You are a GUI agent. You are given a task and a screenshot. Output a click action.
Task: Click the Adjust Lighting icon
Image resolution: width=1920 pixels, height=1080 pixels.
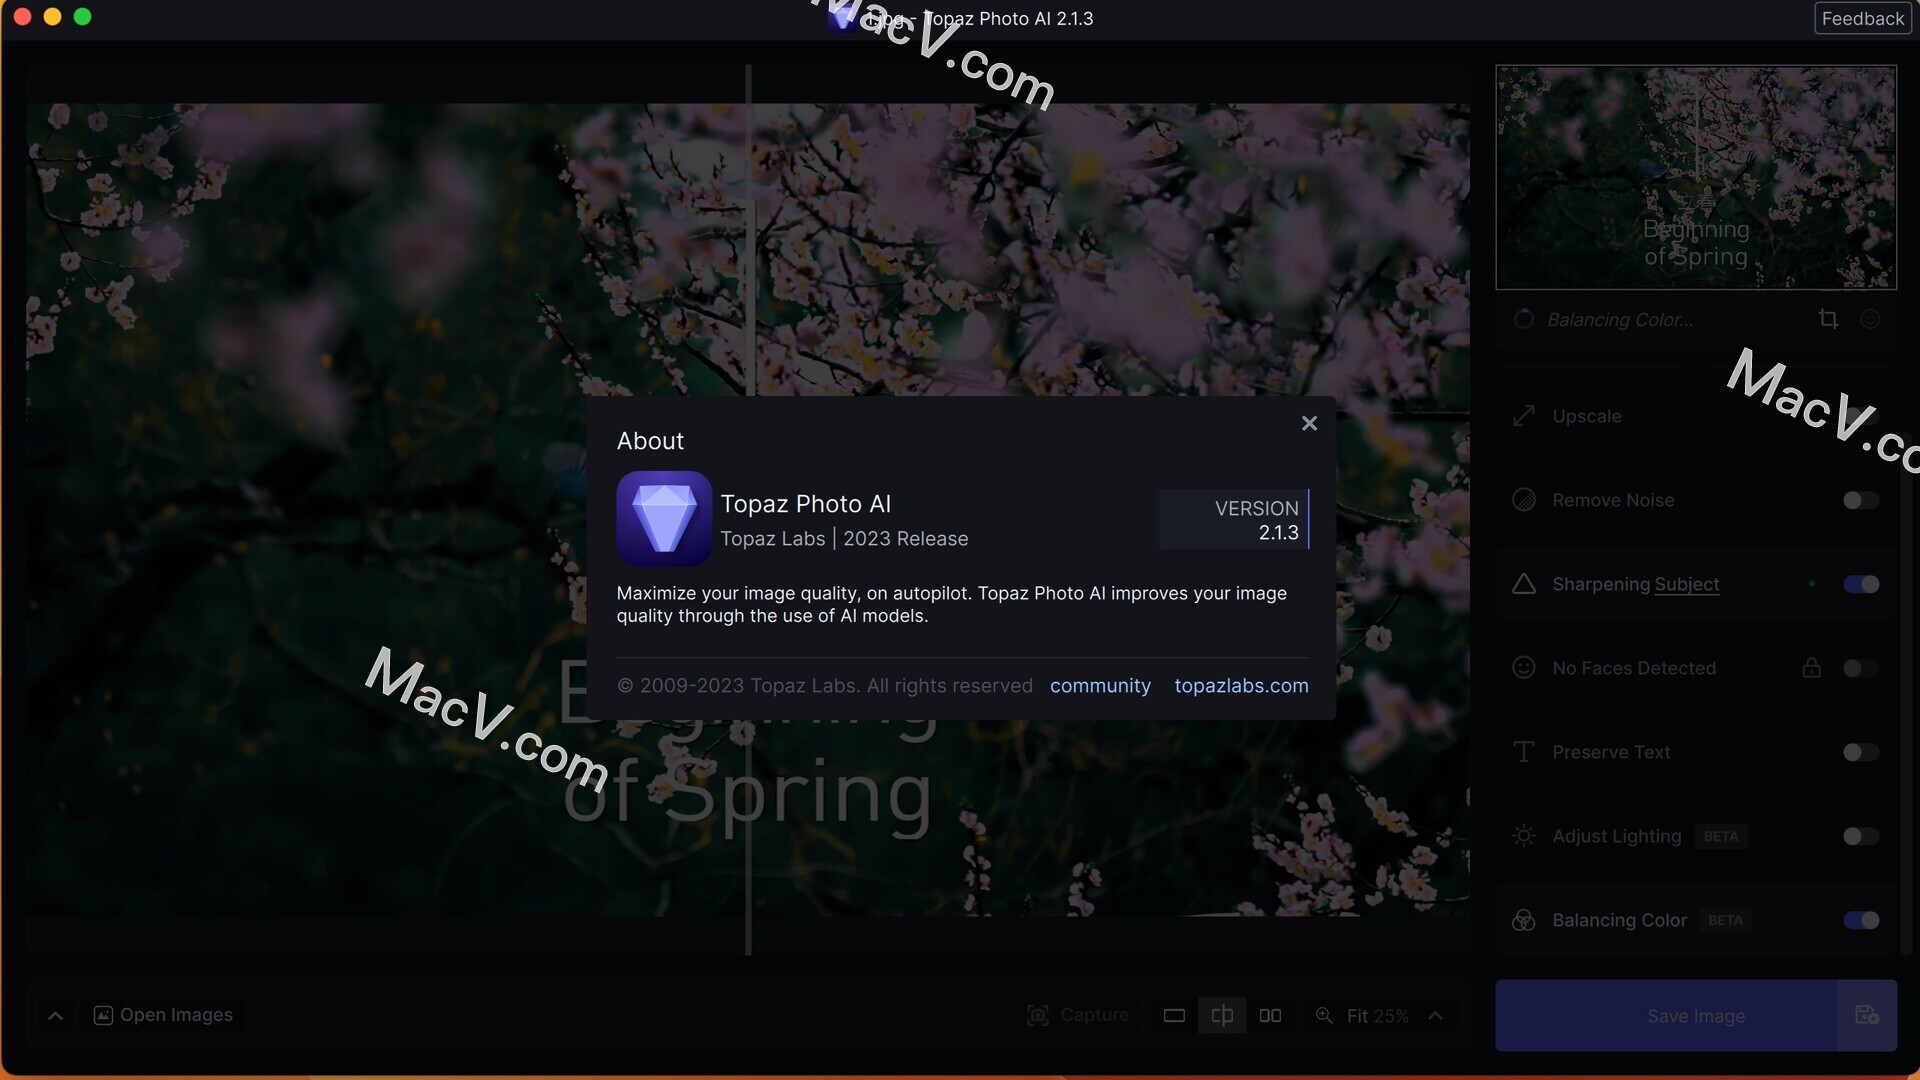click(1523, 835)
